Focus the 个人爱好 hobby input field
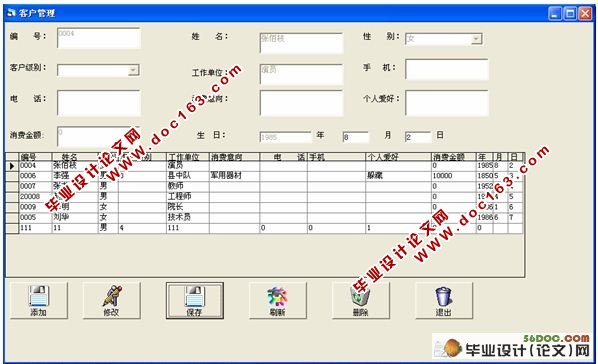 [x=447, y=103]
